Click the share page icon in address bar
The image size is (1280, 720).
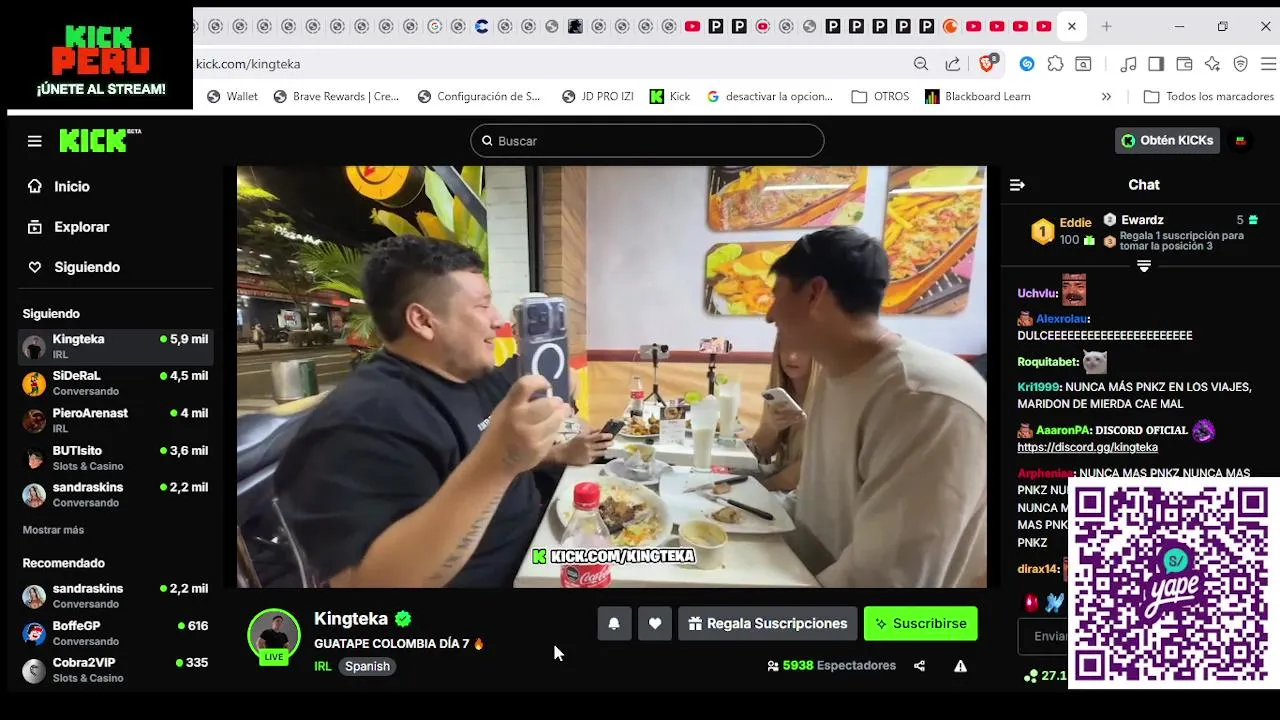(x=953, y=64)
